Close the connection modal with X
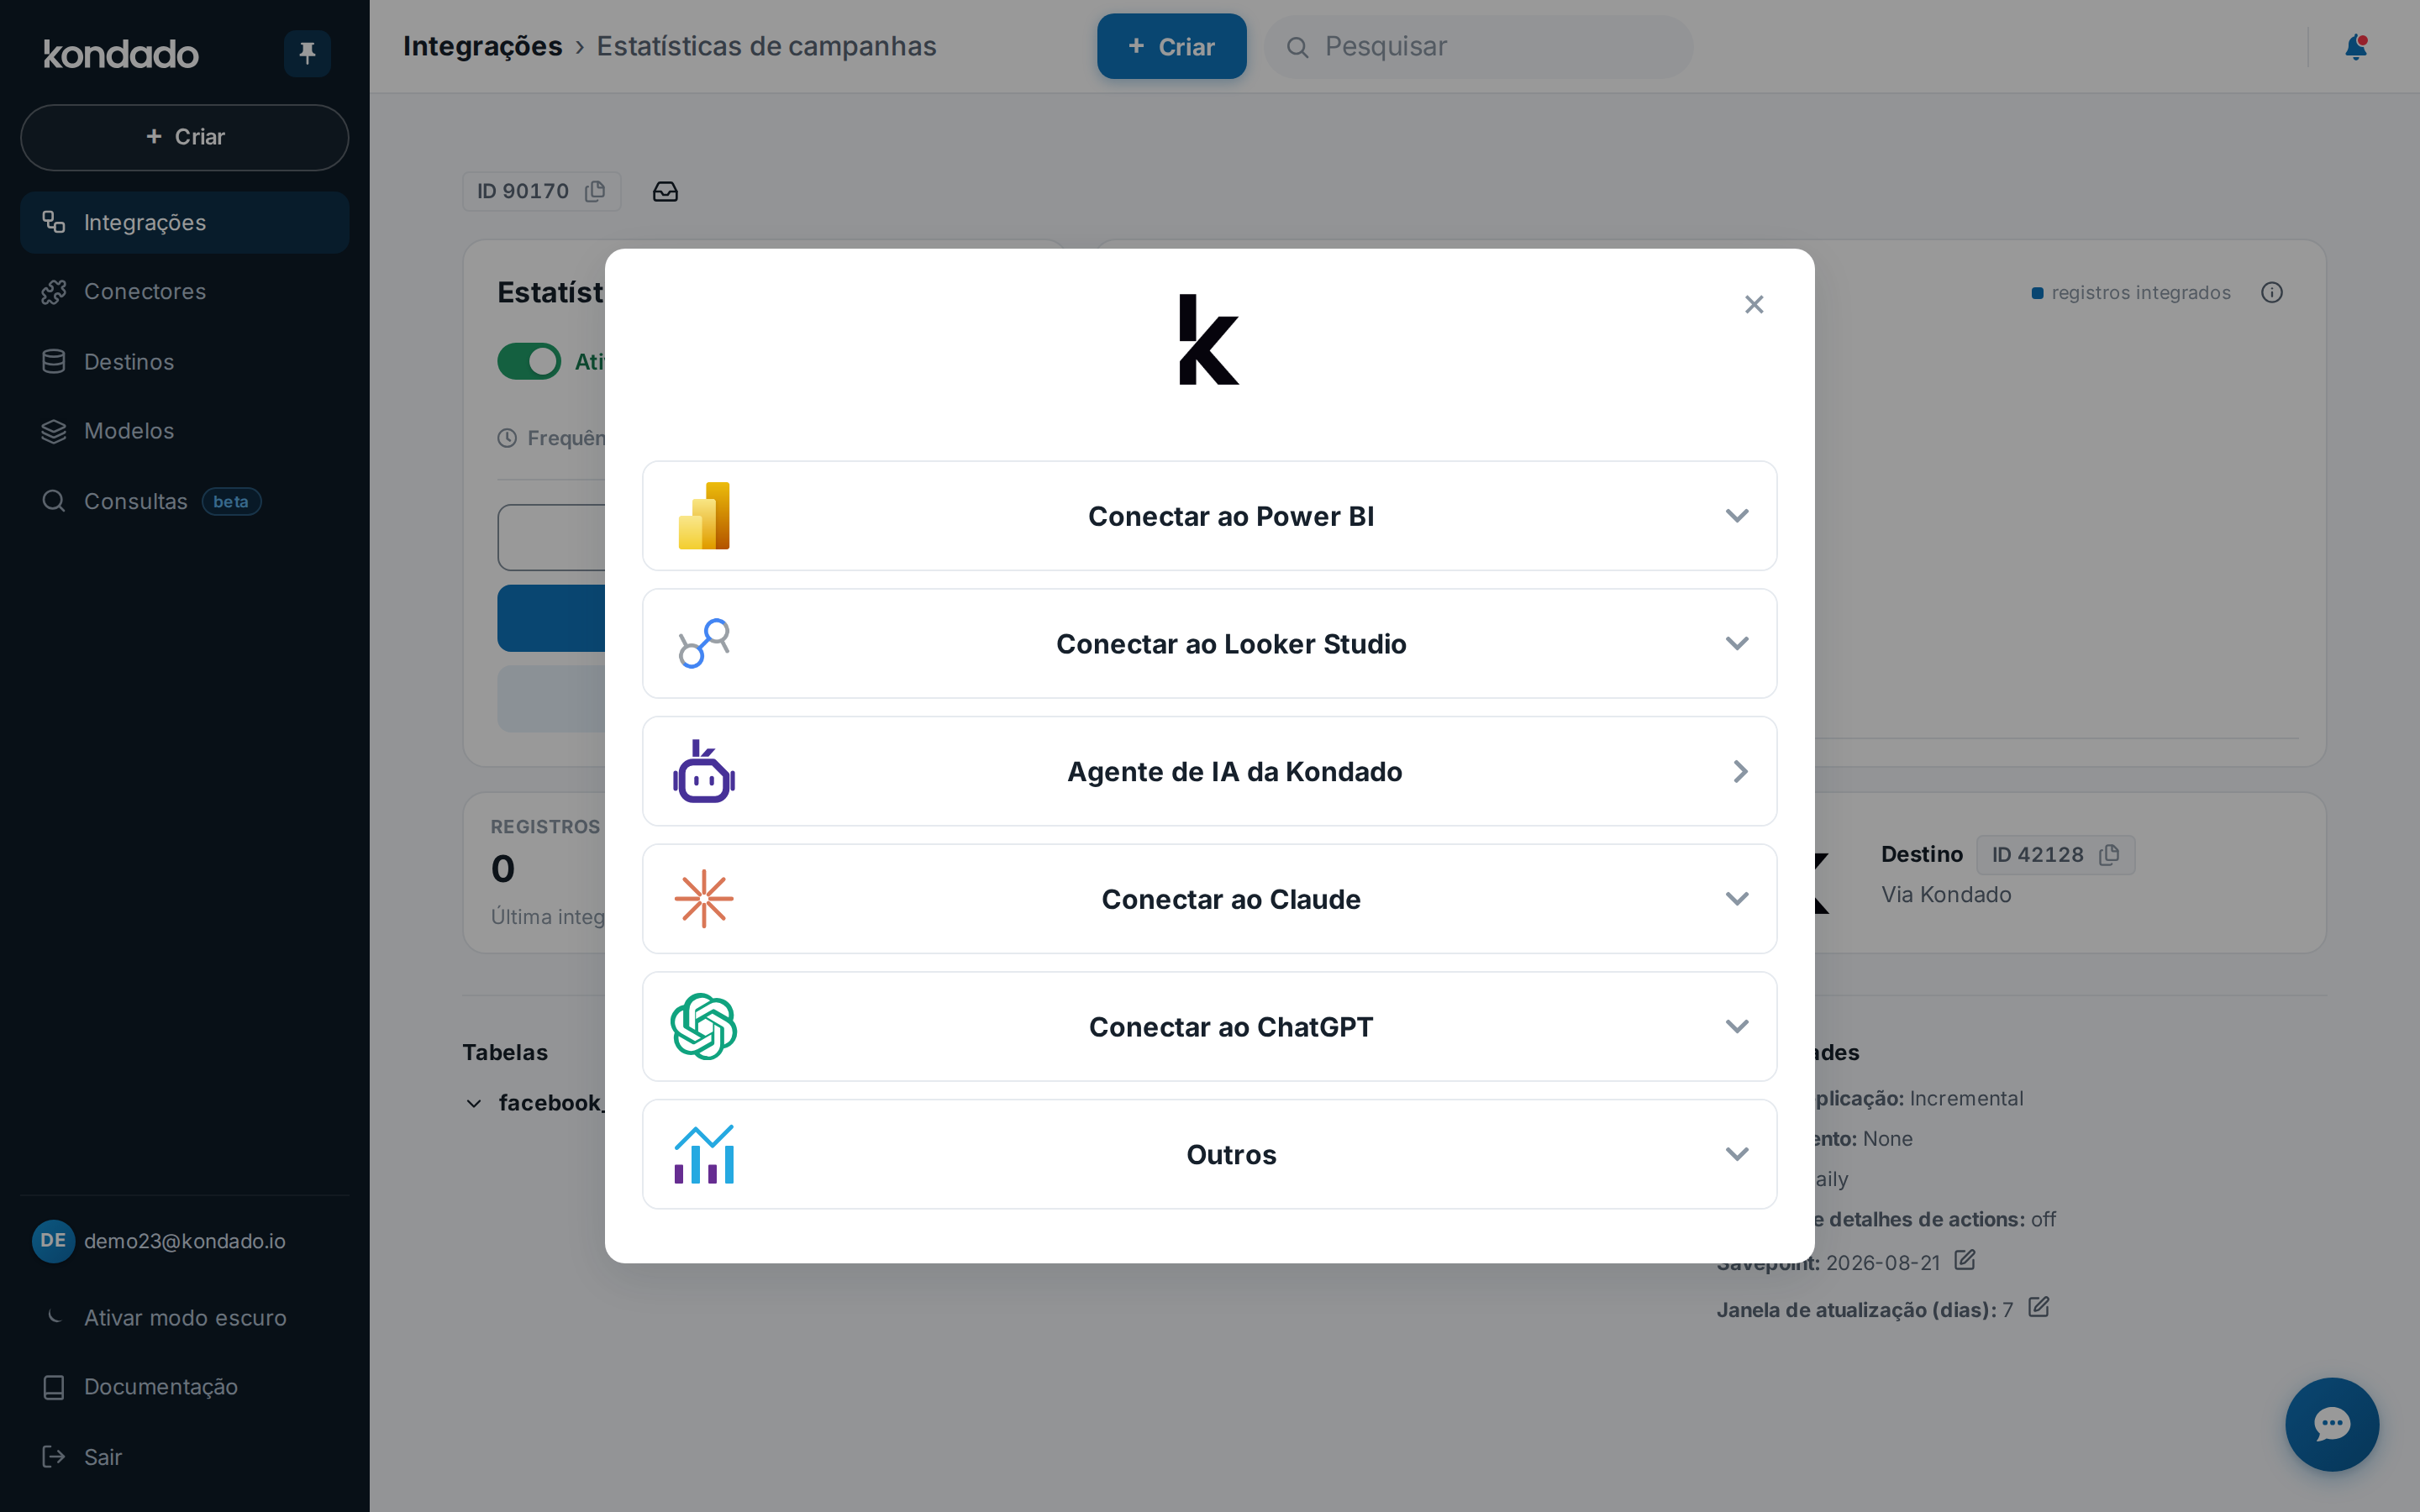This screenshot has width=2420, height=1512. click(1754, 304)
